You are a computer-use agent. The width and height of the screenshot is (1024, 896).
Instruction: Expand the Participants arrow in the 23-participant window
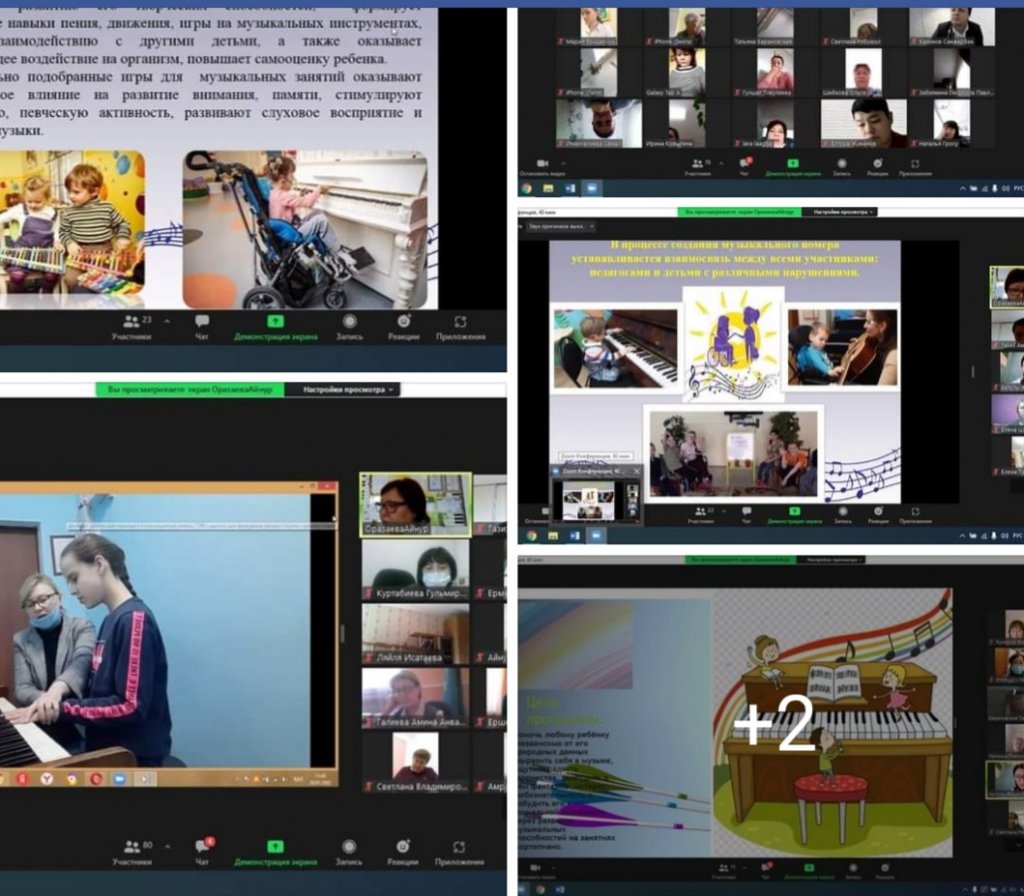coord(167,321)
